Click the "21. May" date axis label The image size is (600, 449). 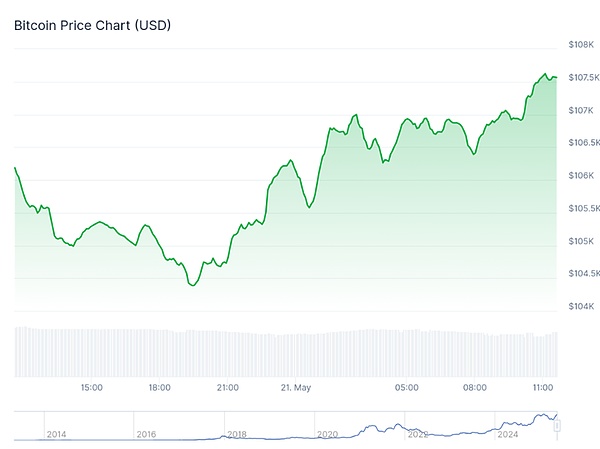[x=296, y=387]
